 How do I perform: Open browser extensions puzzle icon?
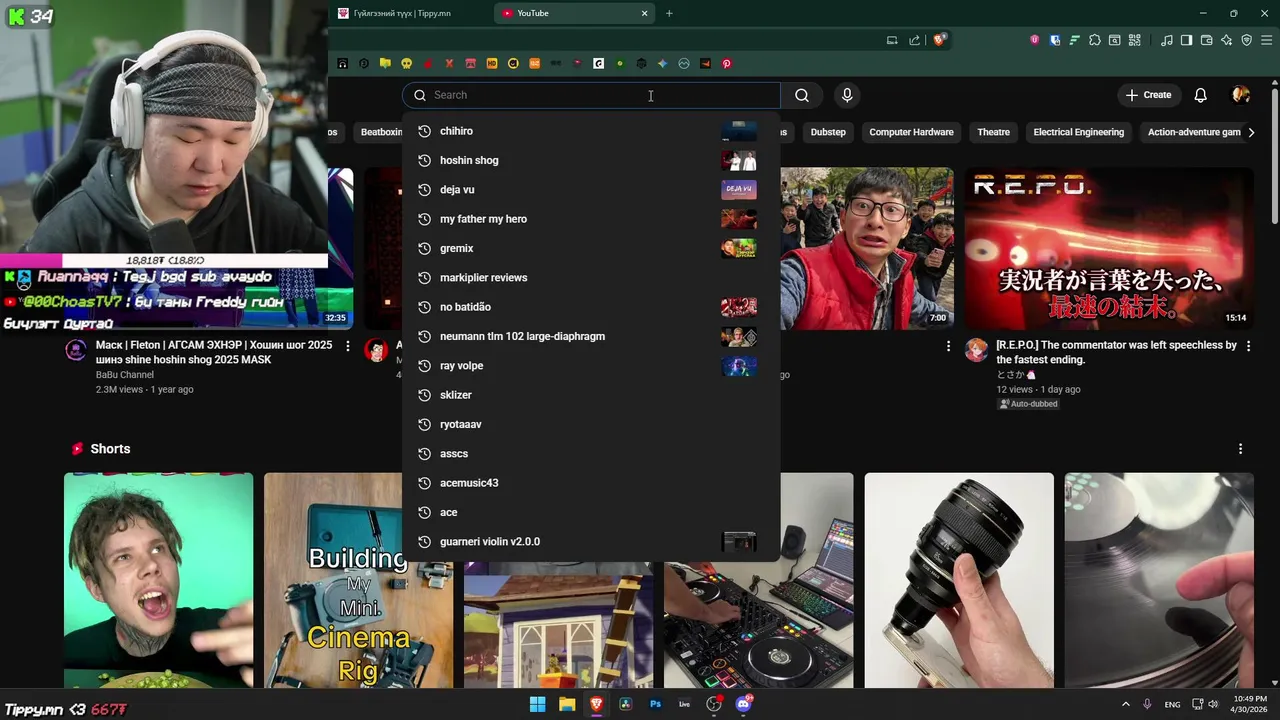1095,40
